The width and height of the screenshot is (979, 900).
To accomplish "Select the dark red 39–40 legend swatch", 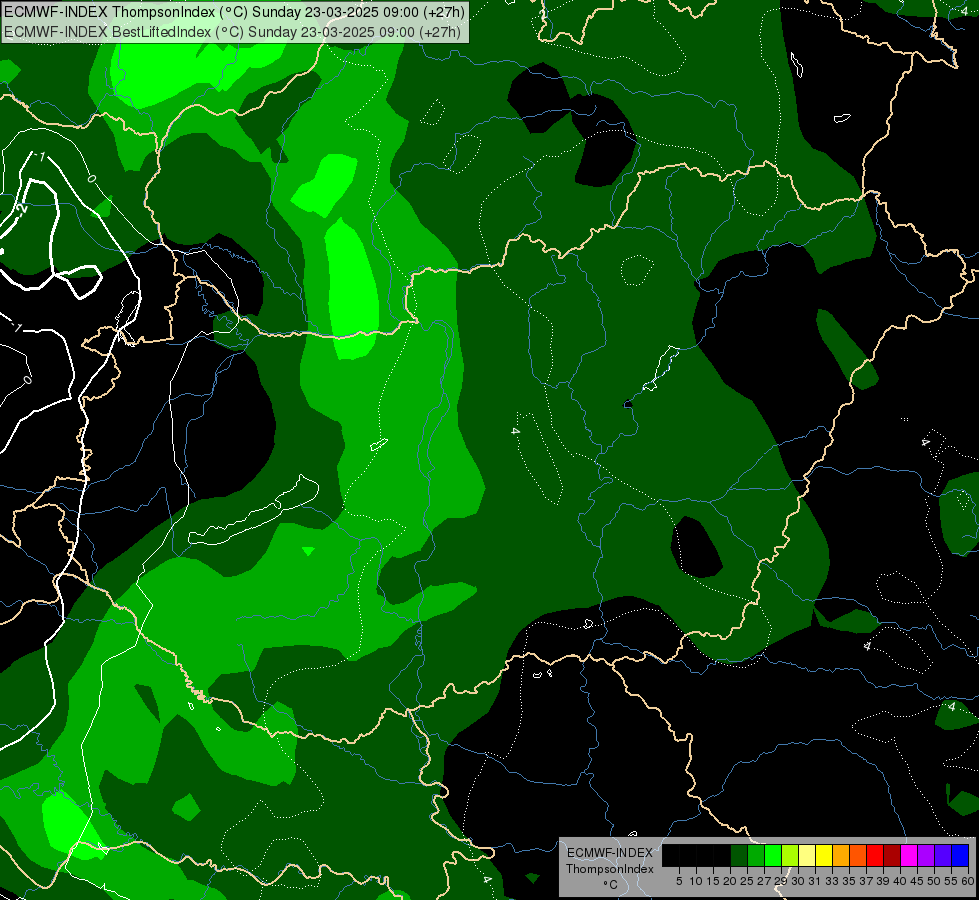I will pos(892,855).
